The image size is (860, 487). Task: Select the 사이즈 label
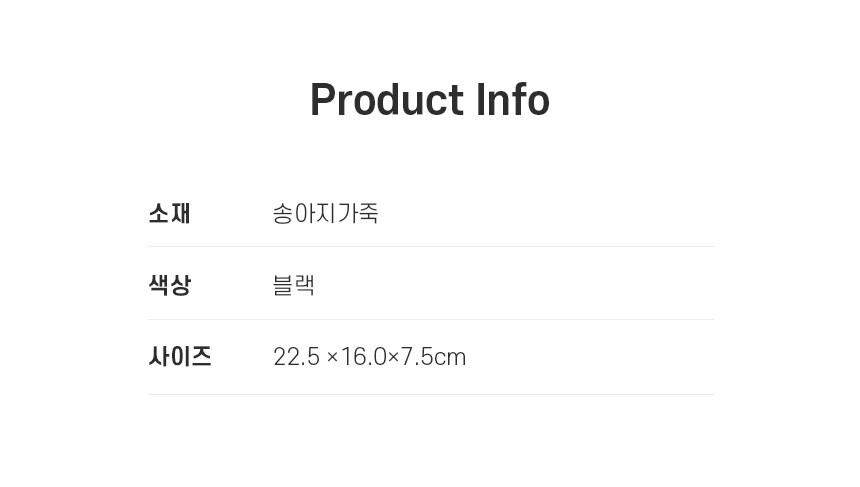click(180, 357)
